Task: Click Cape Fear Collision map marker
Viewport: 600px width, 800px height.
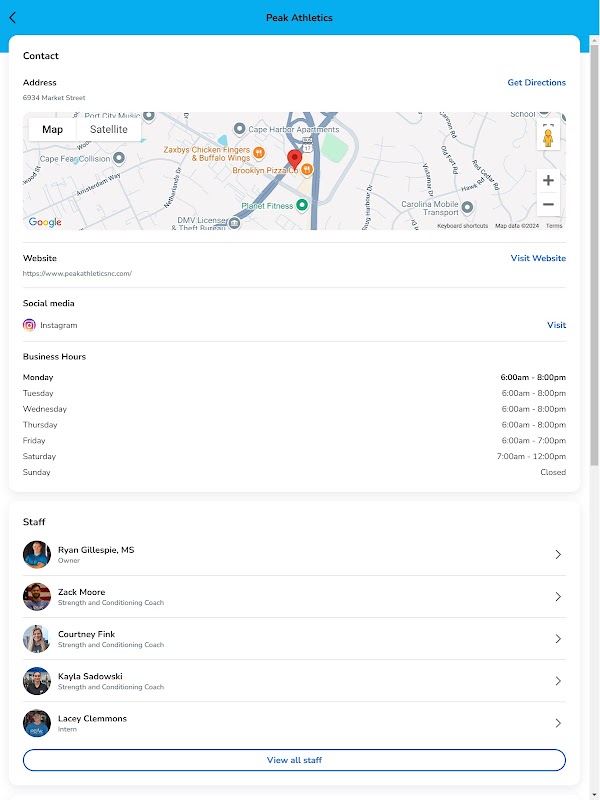Action: pos(119,158)
